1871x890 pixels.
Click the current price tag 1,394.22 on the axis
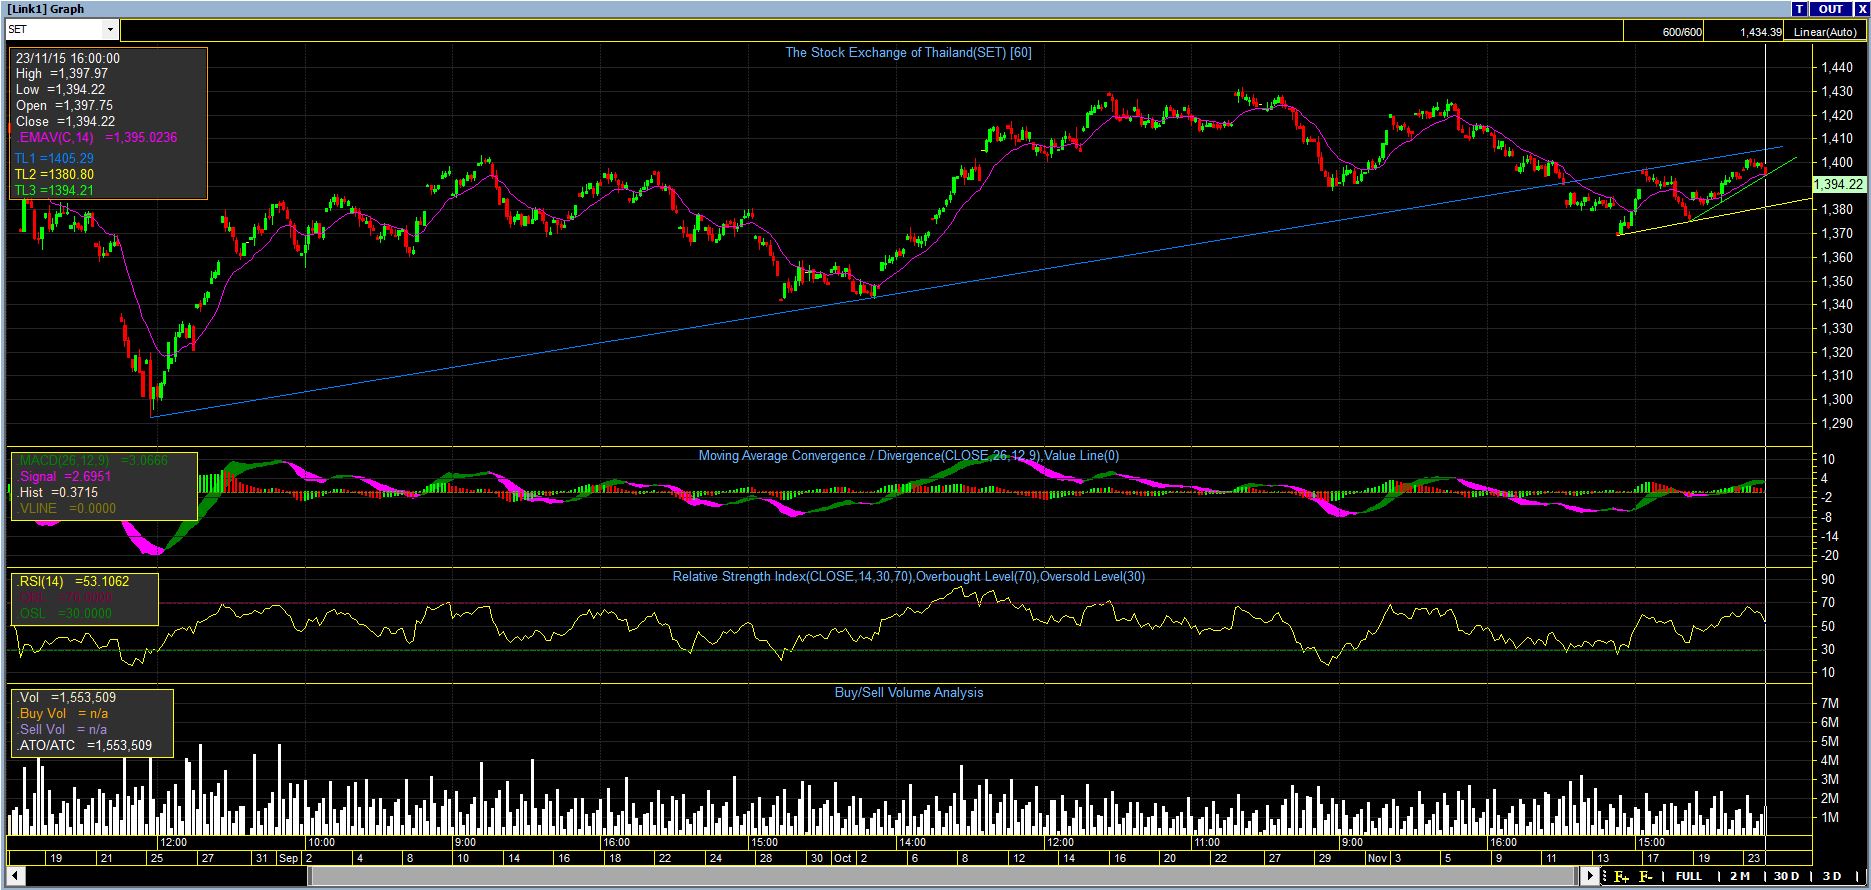point(1838,185)
